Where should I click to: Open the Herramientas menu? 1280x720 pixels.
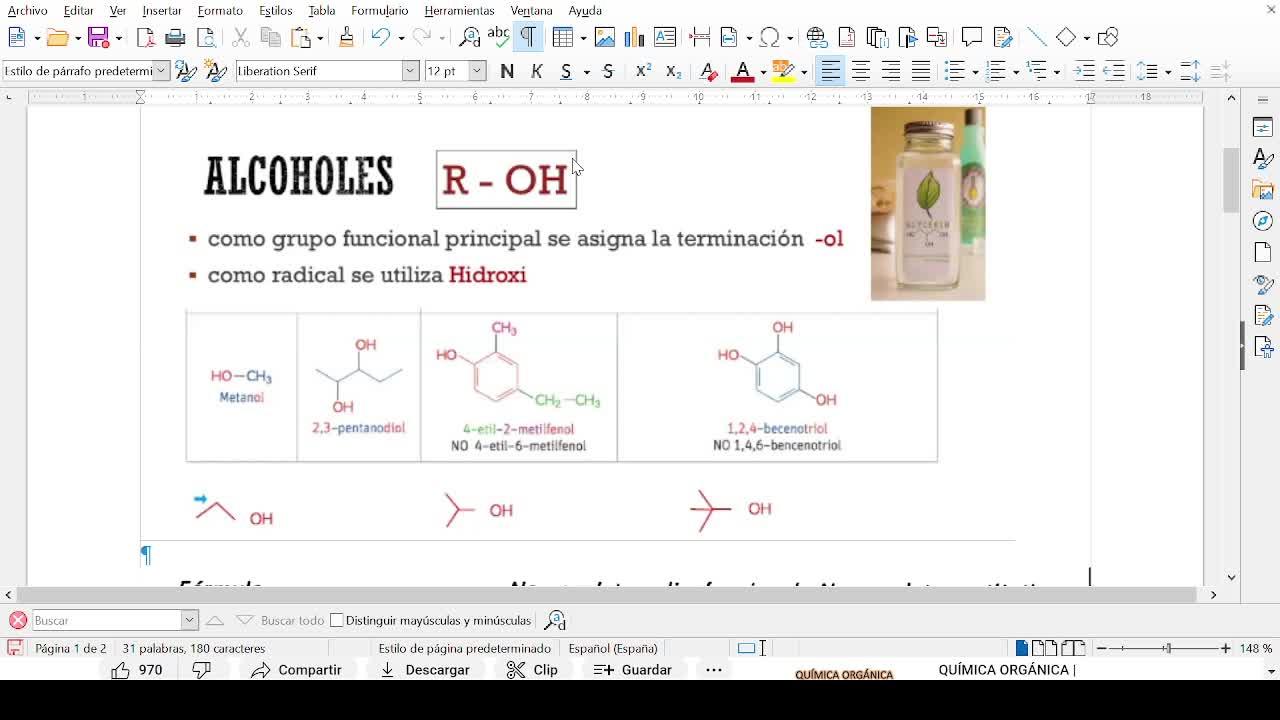click(459, 10)
